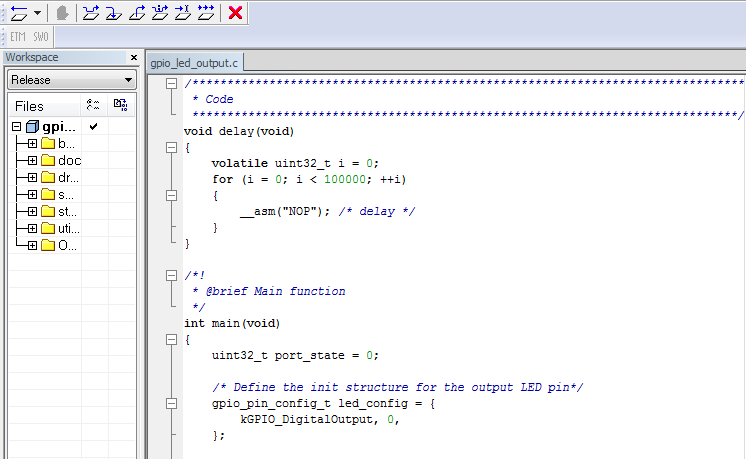Open the Reset button dropdown arrow
Image resolution: width=746 pixels, height=459 pixels.
point(37,13)
